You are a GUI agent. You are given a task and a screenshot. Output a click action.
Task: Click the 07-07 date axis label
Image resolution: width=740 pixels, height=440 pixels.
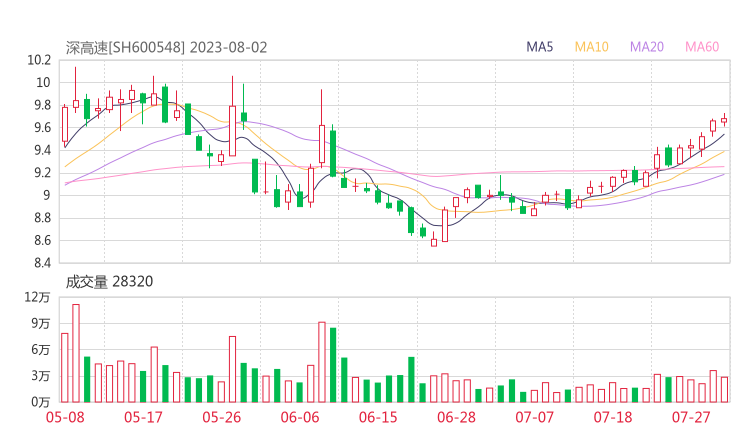535,417
